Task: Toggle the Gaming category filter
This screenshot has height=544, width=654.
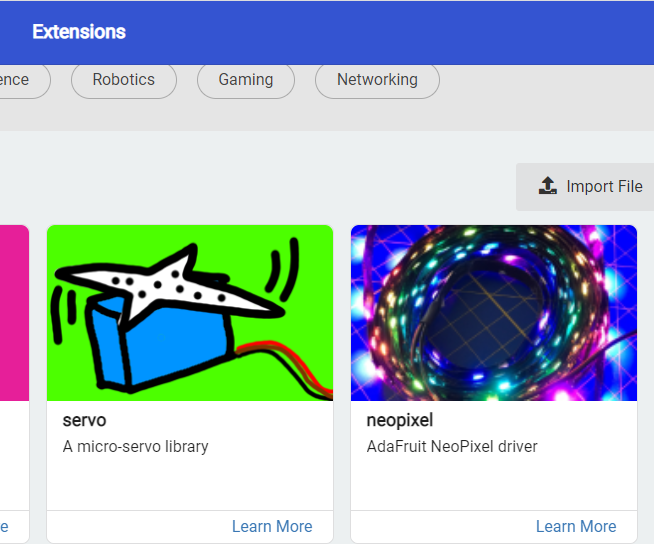Action: [245, 80]
